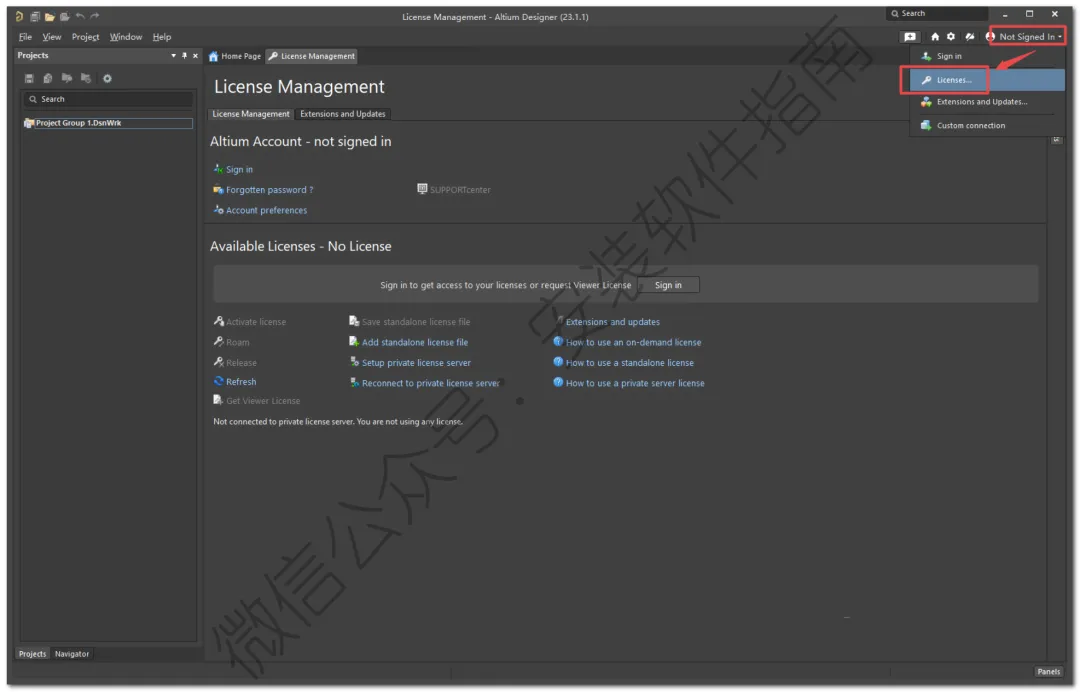Image resolution: width=1080 pixels, height=692 pixels.
Task: Click Save All in the quick access bar
Action: tap(34, 16)
